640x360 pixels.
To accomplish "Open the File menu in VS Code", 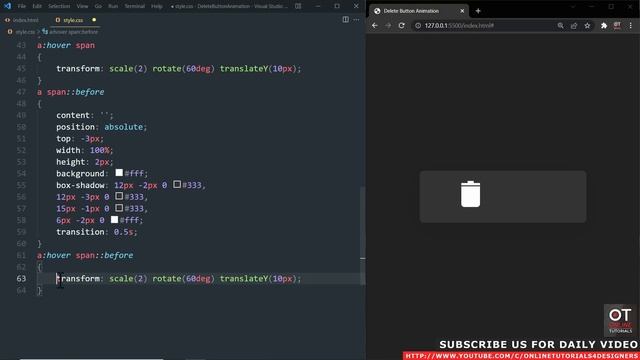I will pos(22,6).
